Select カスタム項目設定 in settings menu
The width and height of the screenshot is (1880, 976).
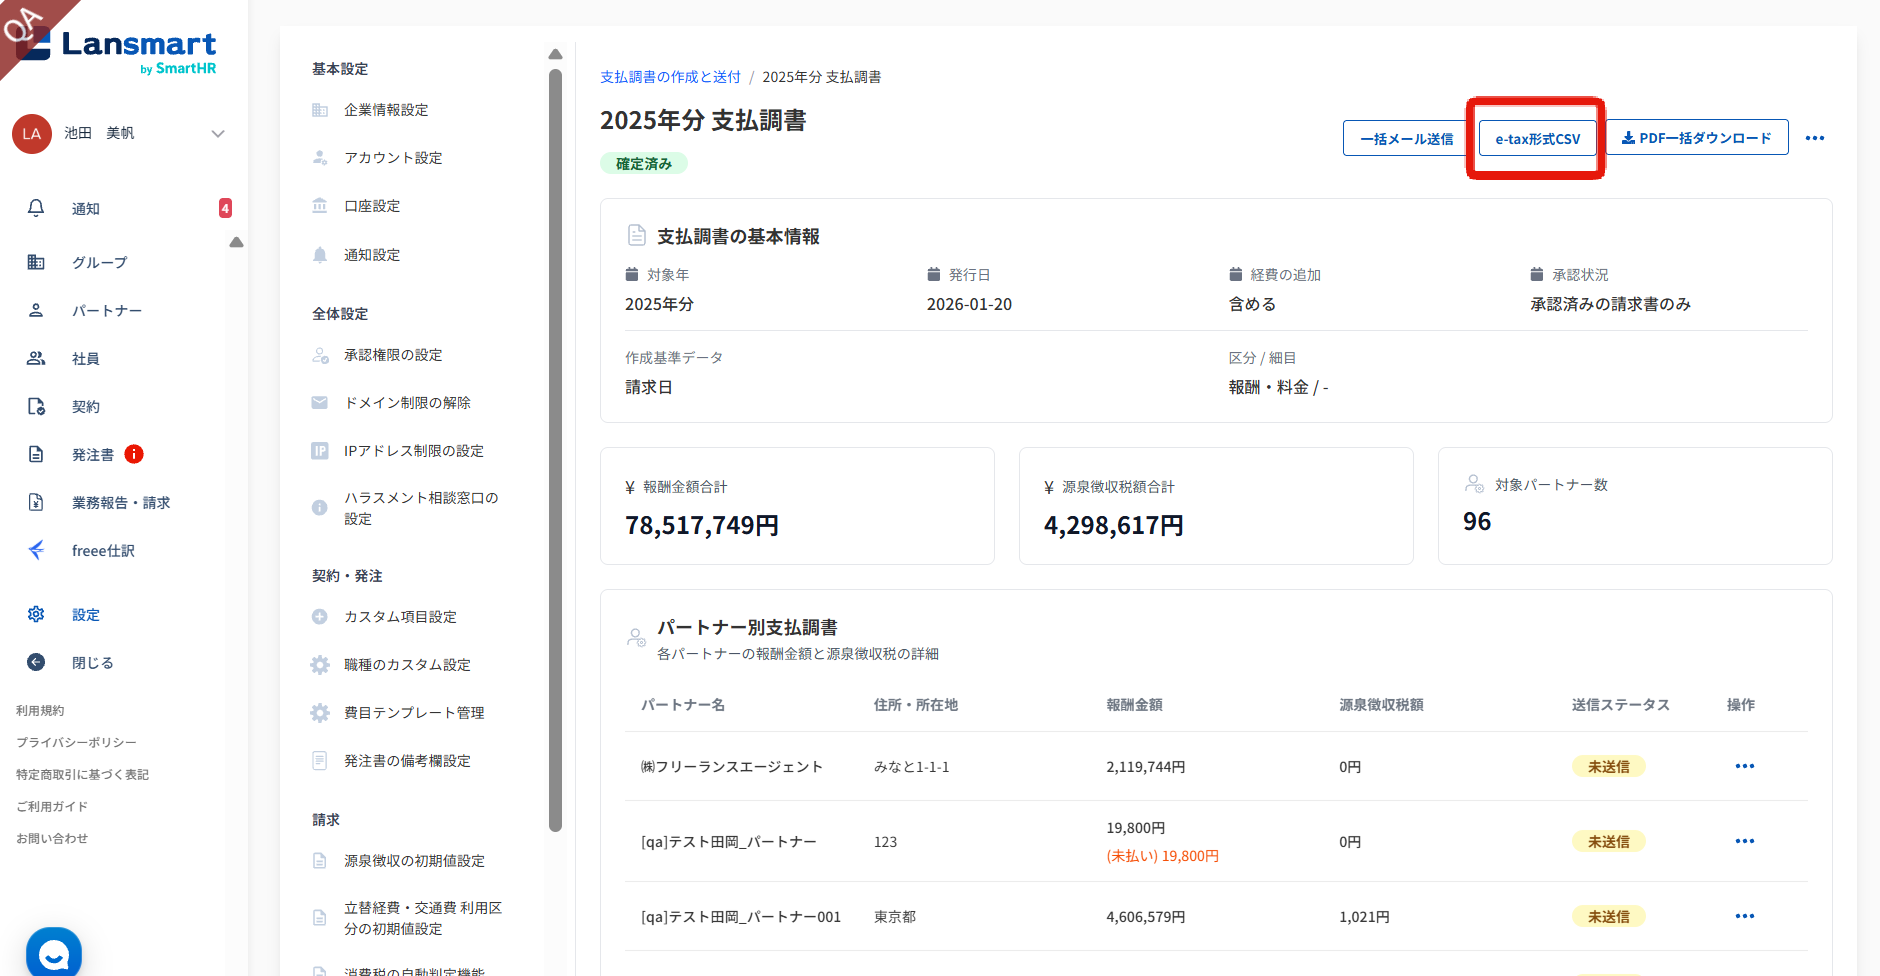tap(400, 617)
